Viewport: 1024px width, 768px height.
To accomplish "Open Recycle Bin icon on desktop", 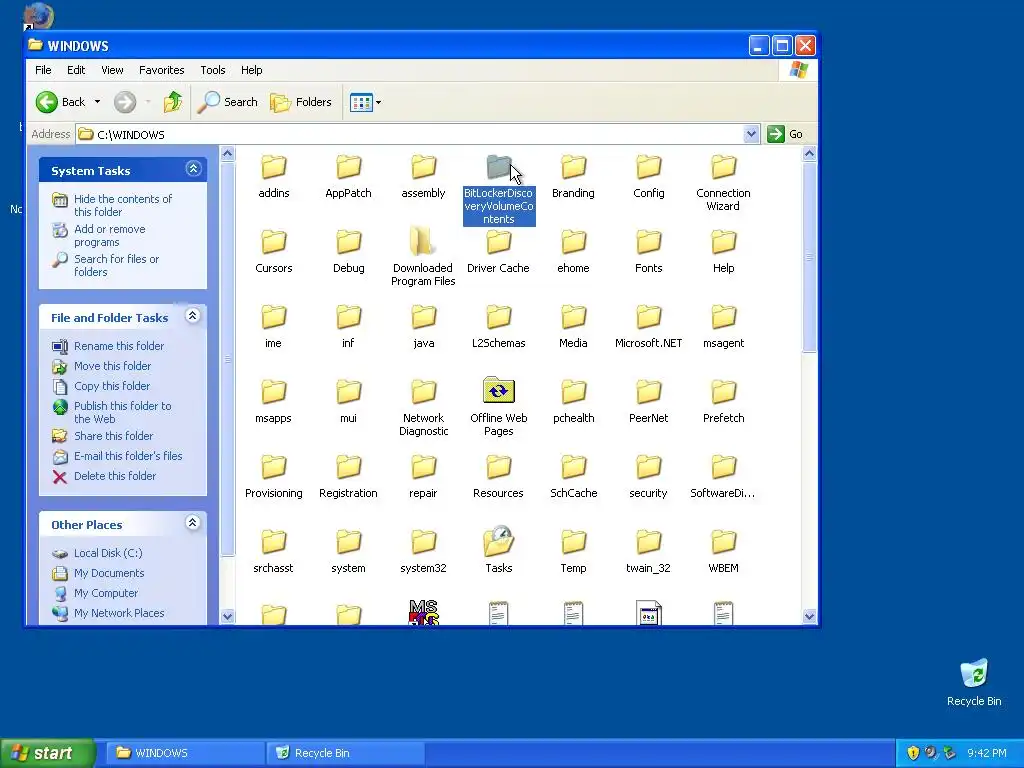I will click(x=974, y=682).
